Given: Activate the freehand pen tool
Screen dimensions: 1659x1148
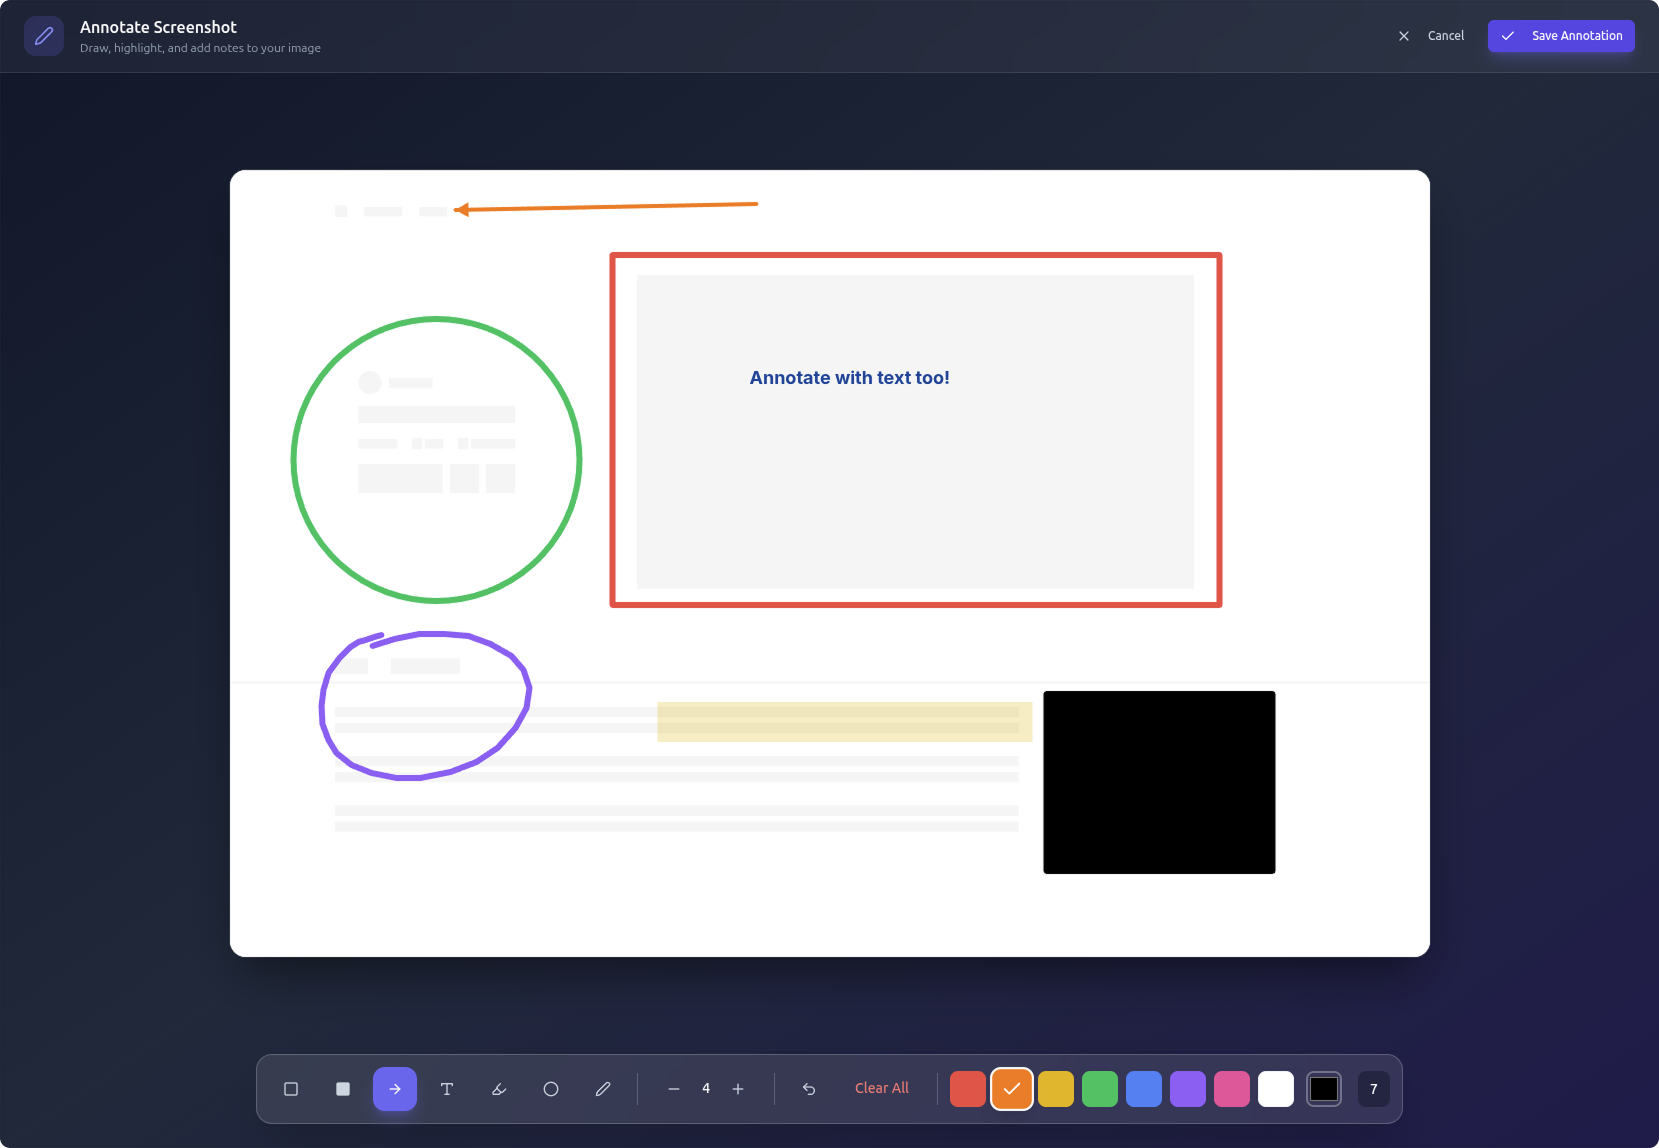Looking at the screenshot, I should pos(603,1089).
